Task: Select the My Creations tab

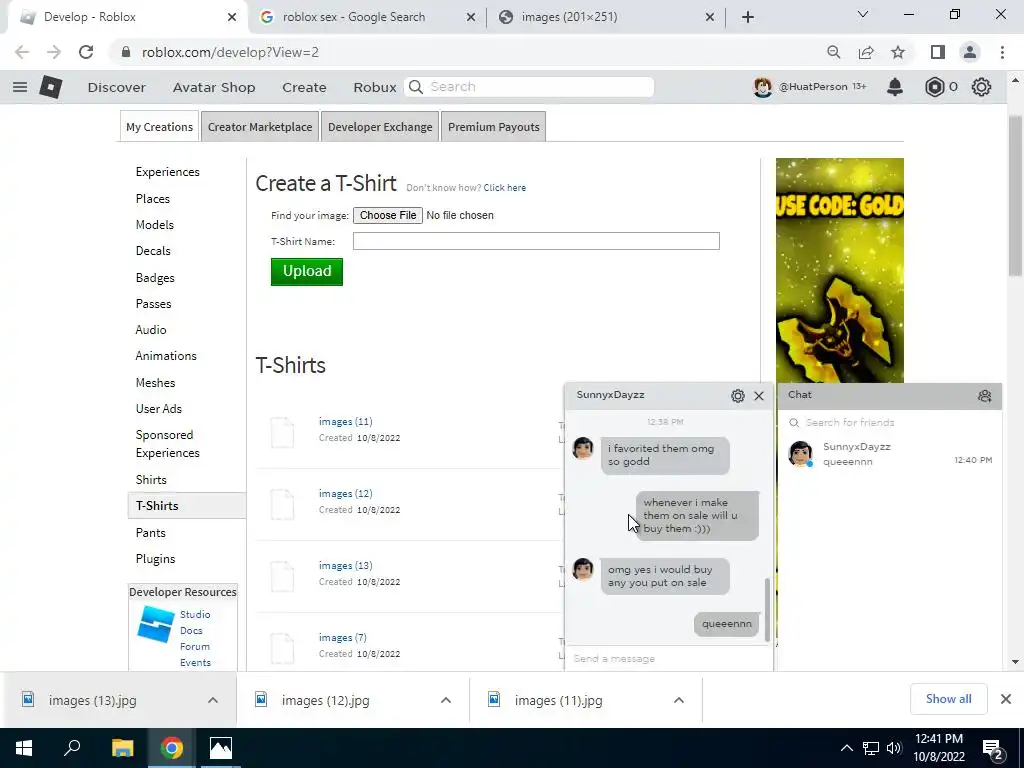Action: pos(159,127)
